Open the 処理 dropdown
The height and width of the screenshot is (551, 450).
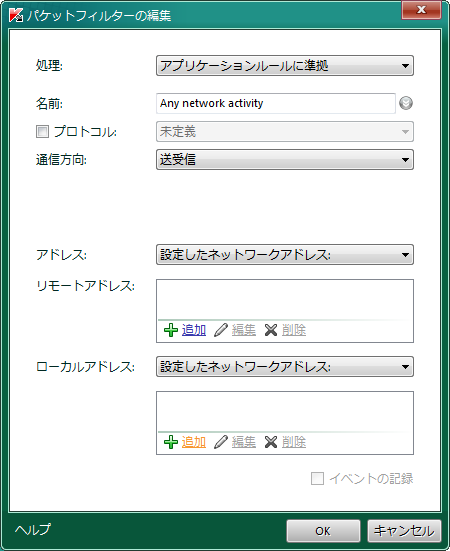pyautogui.click(x=285, y=66)
